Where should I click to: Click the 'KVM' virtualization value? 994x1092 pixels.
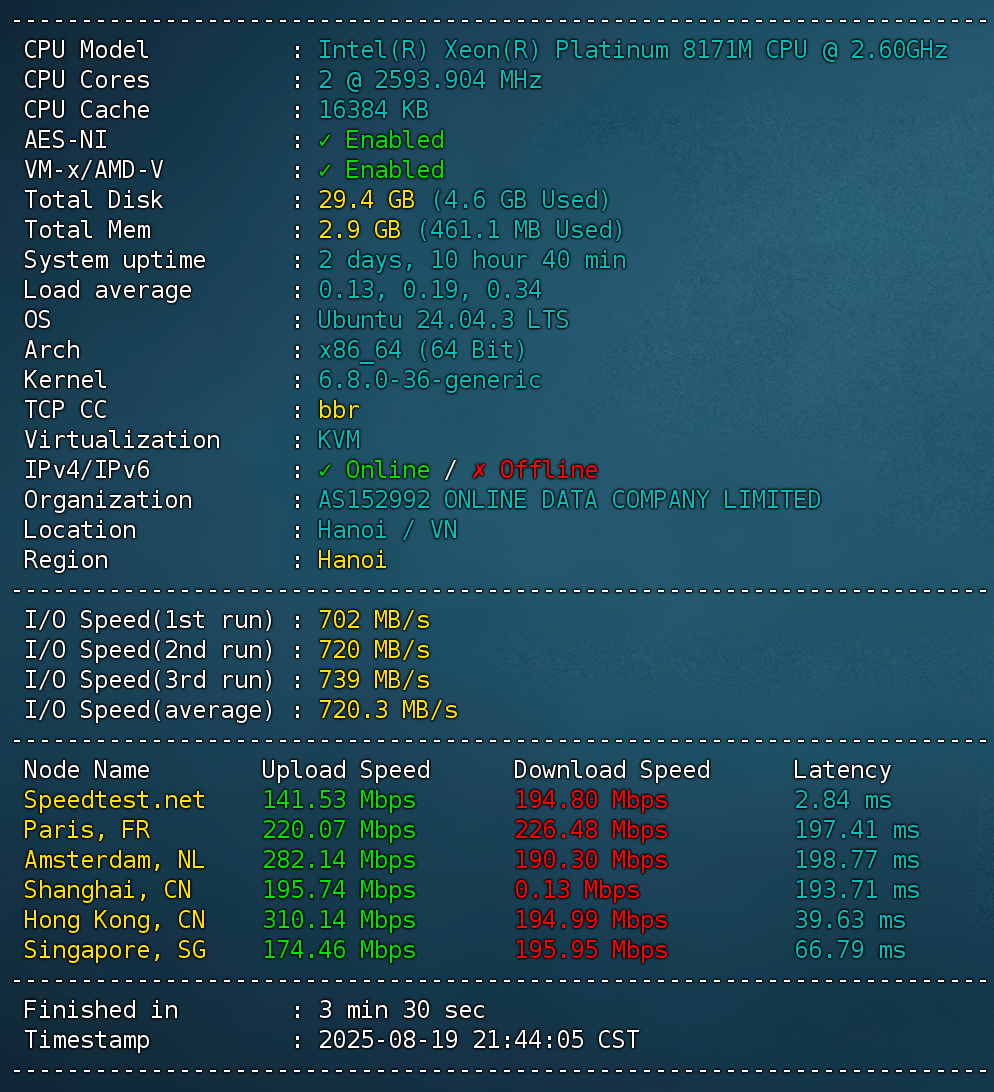click(x=339, y=440)
